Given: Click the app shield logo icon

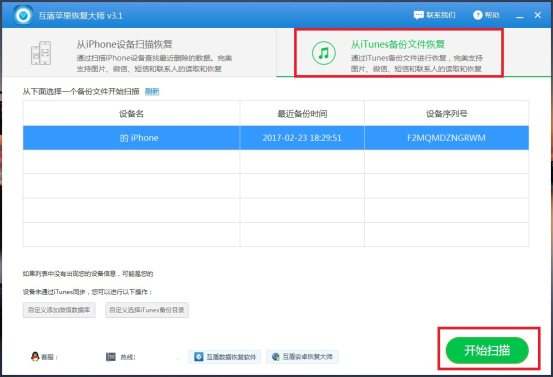Looking at the screenshot, I should coord(23,15).
